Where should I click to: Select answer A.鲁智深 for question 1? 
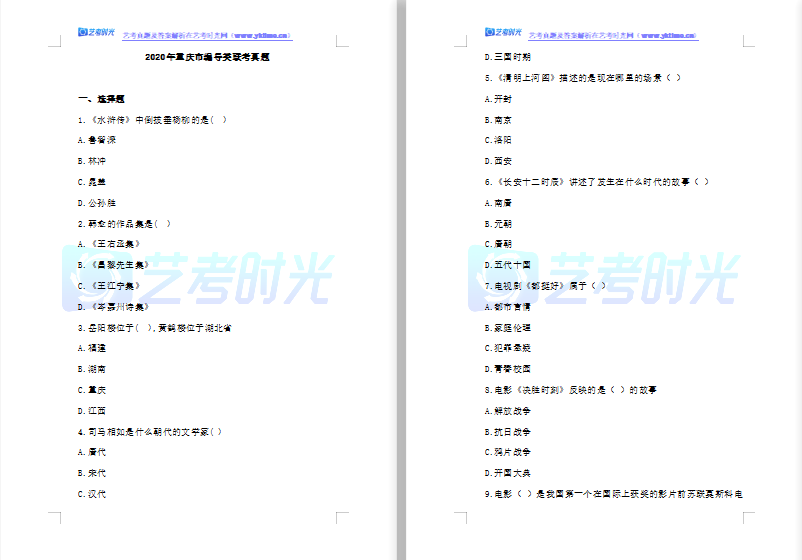point(97,140)
